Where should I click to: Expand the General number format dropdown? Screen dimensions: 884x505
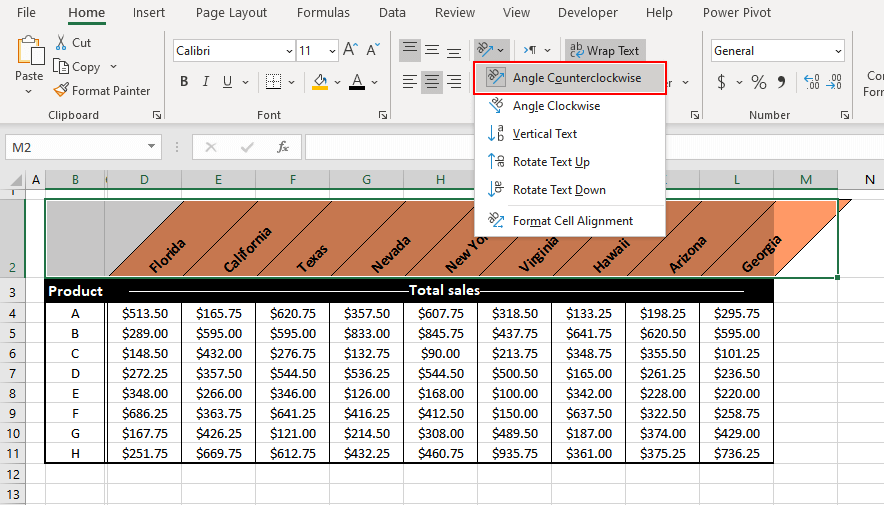pyautogui.click(x=837, y=51)
